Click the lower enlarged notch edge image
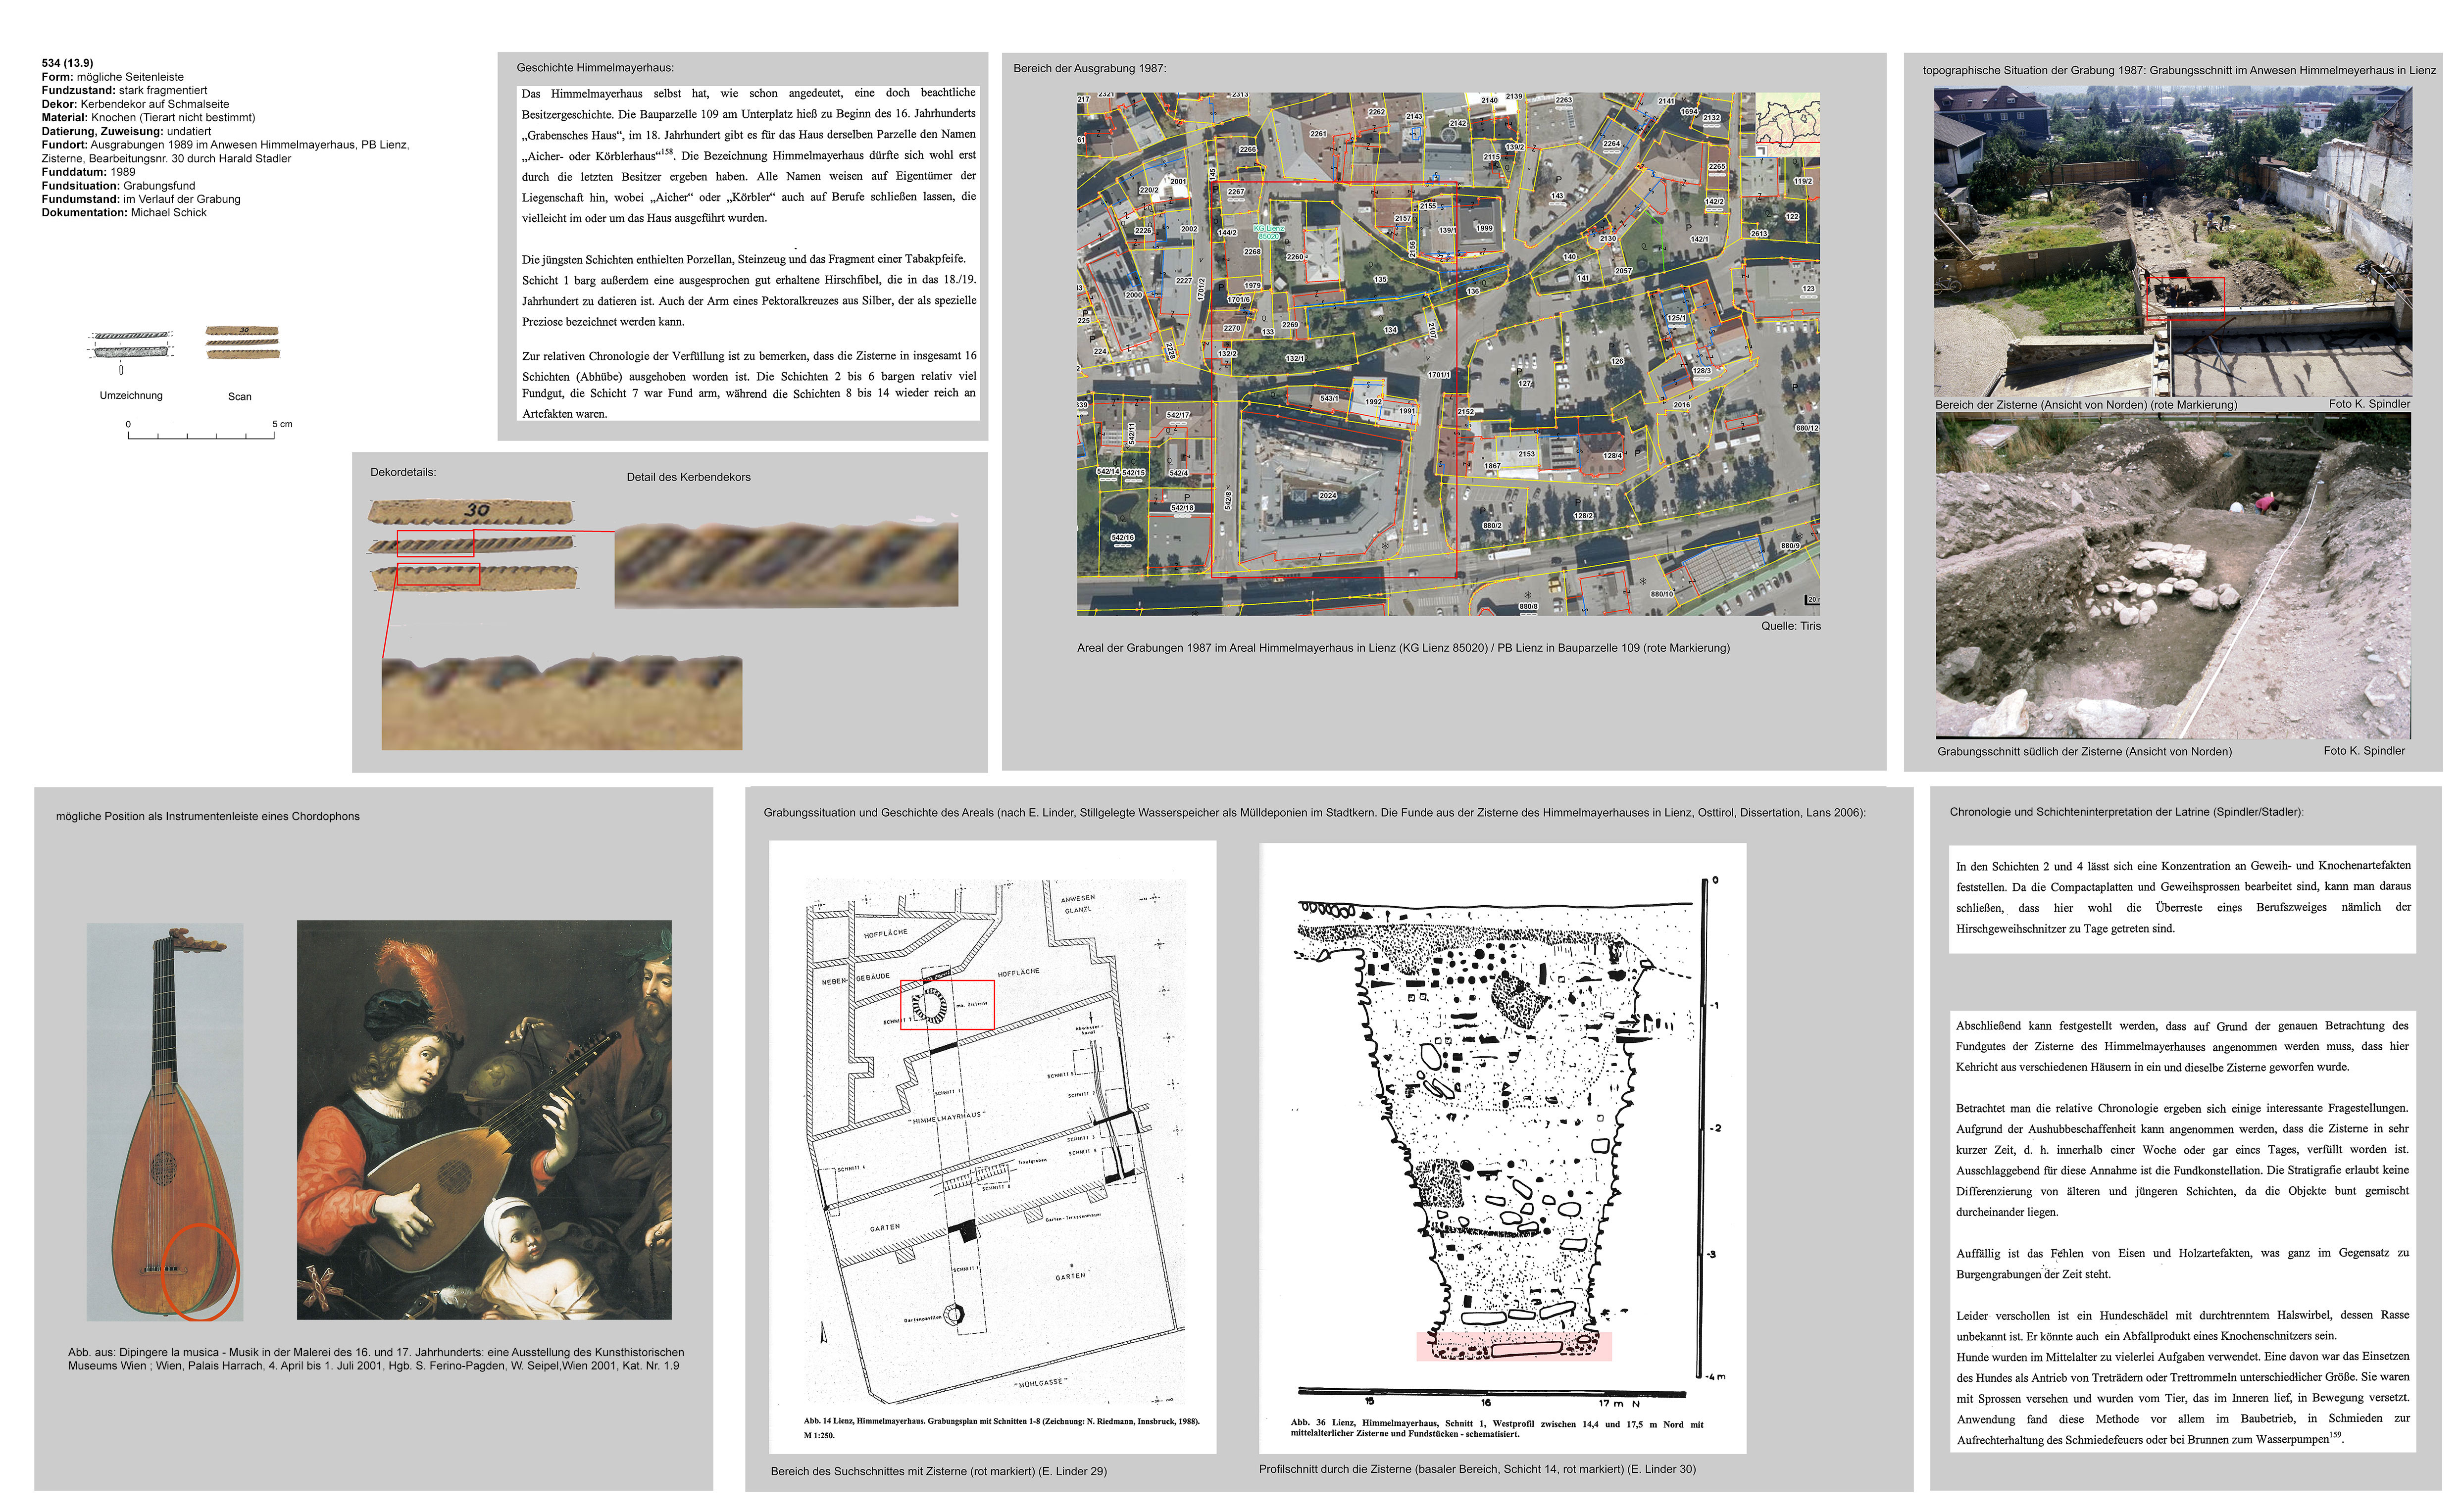 point(561,702)
